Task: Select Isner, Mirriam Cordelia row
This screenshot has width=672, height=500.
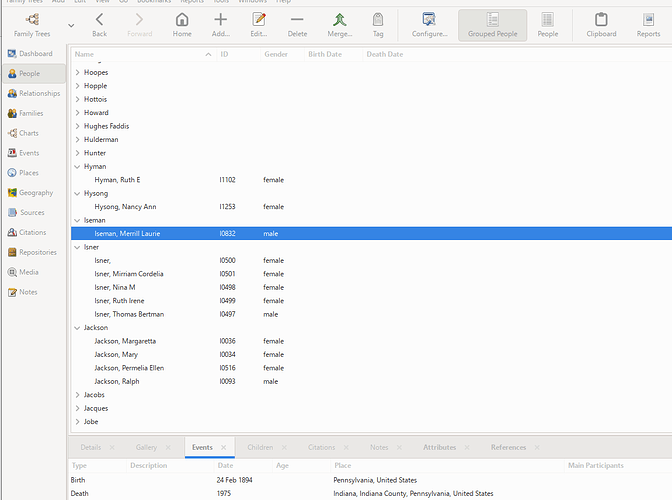Action: (x=371, y=274)
